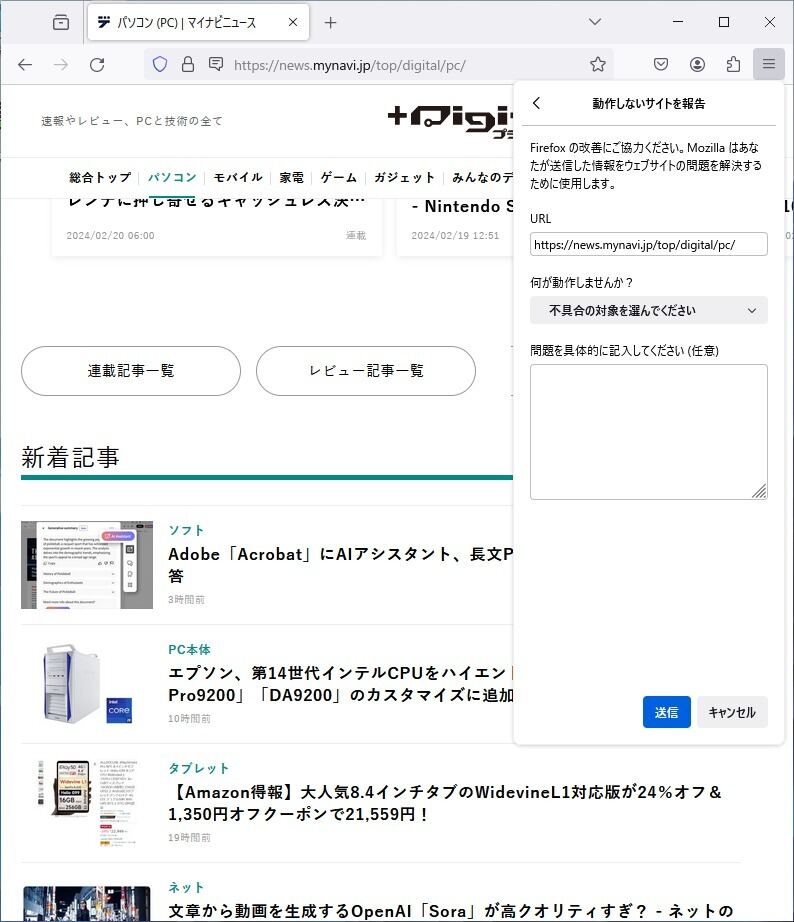Image resolution: width=794 pixels, height=922 pixels.
Task: Bookmark this page with the star icon
Action: click(598, 64)
